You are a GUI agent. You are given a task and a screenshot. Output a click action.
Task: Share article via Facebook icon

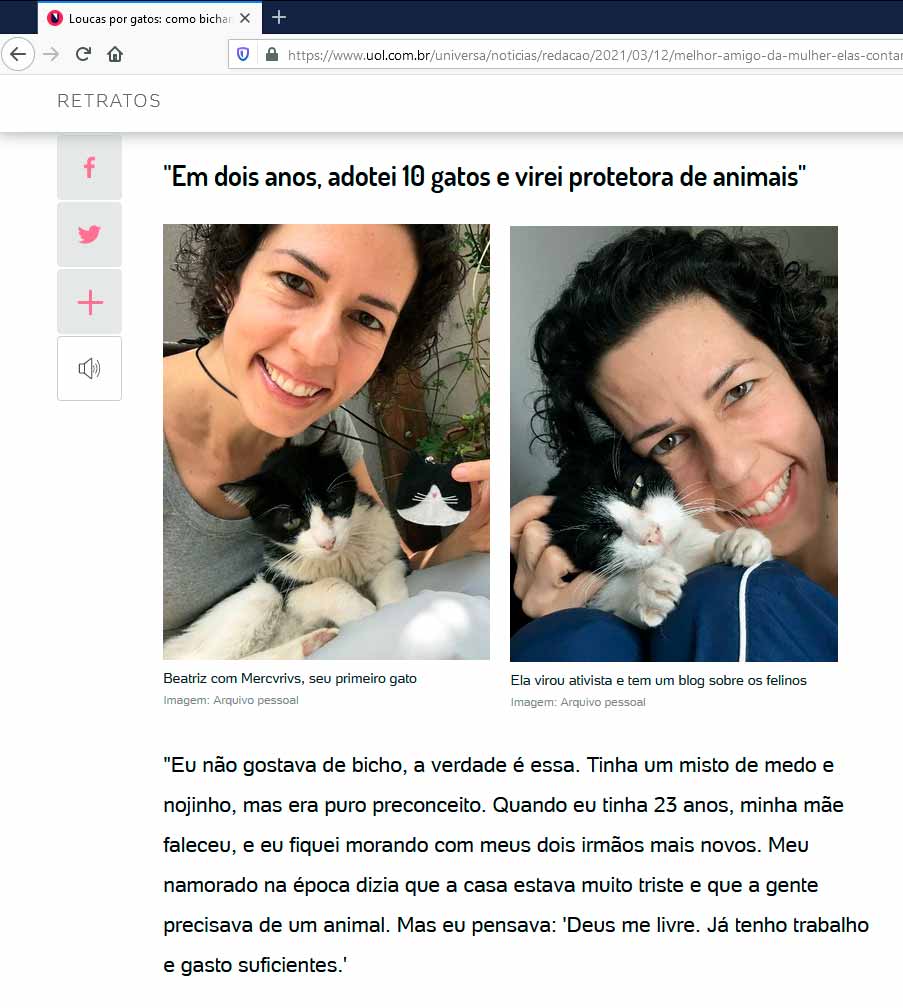tap(89, 168)
